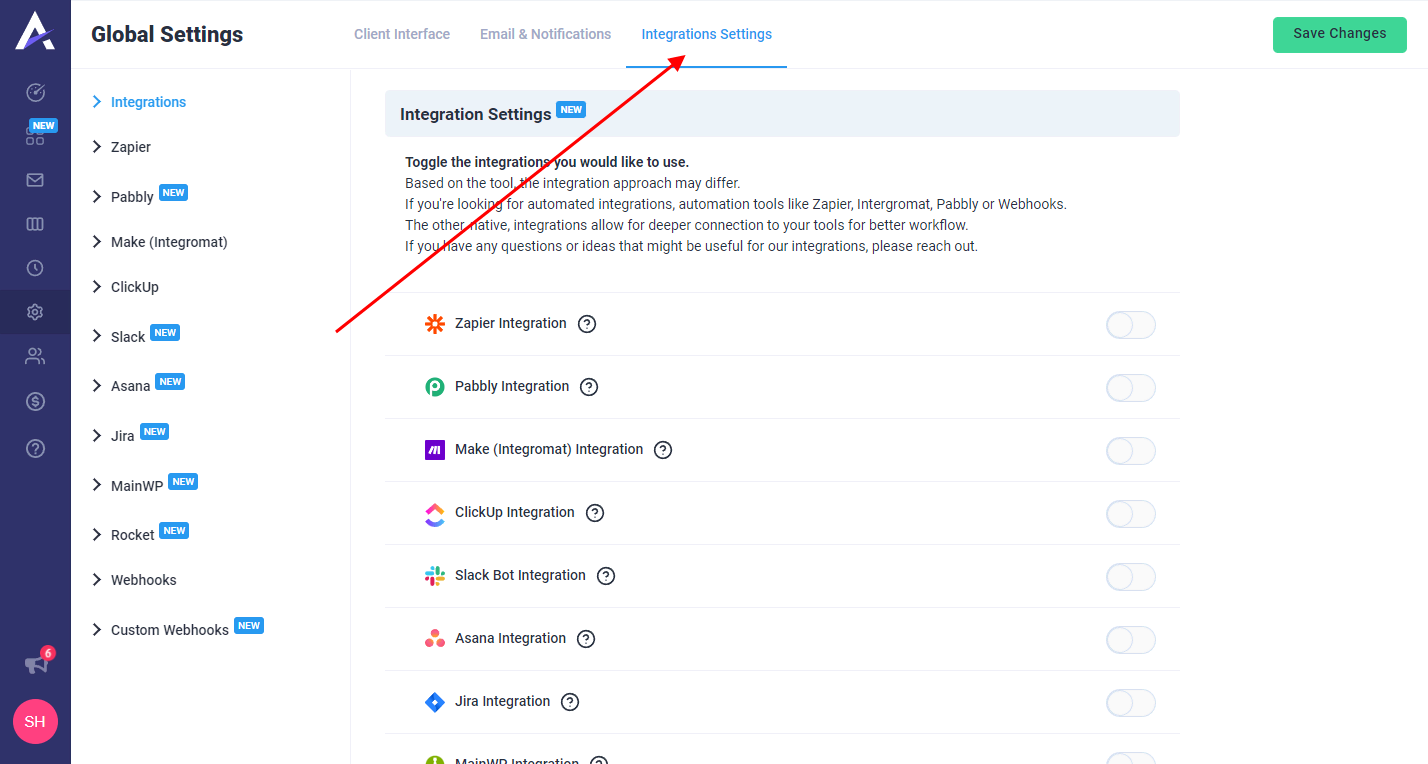The width and height of the screenshot is (1428, 764).
Task: Switch to the Client Interface tab
Action: click(x=402, y=34)
